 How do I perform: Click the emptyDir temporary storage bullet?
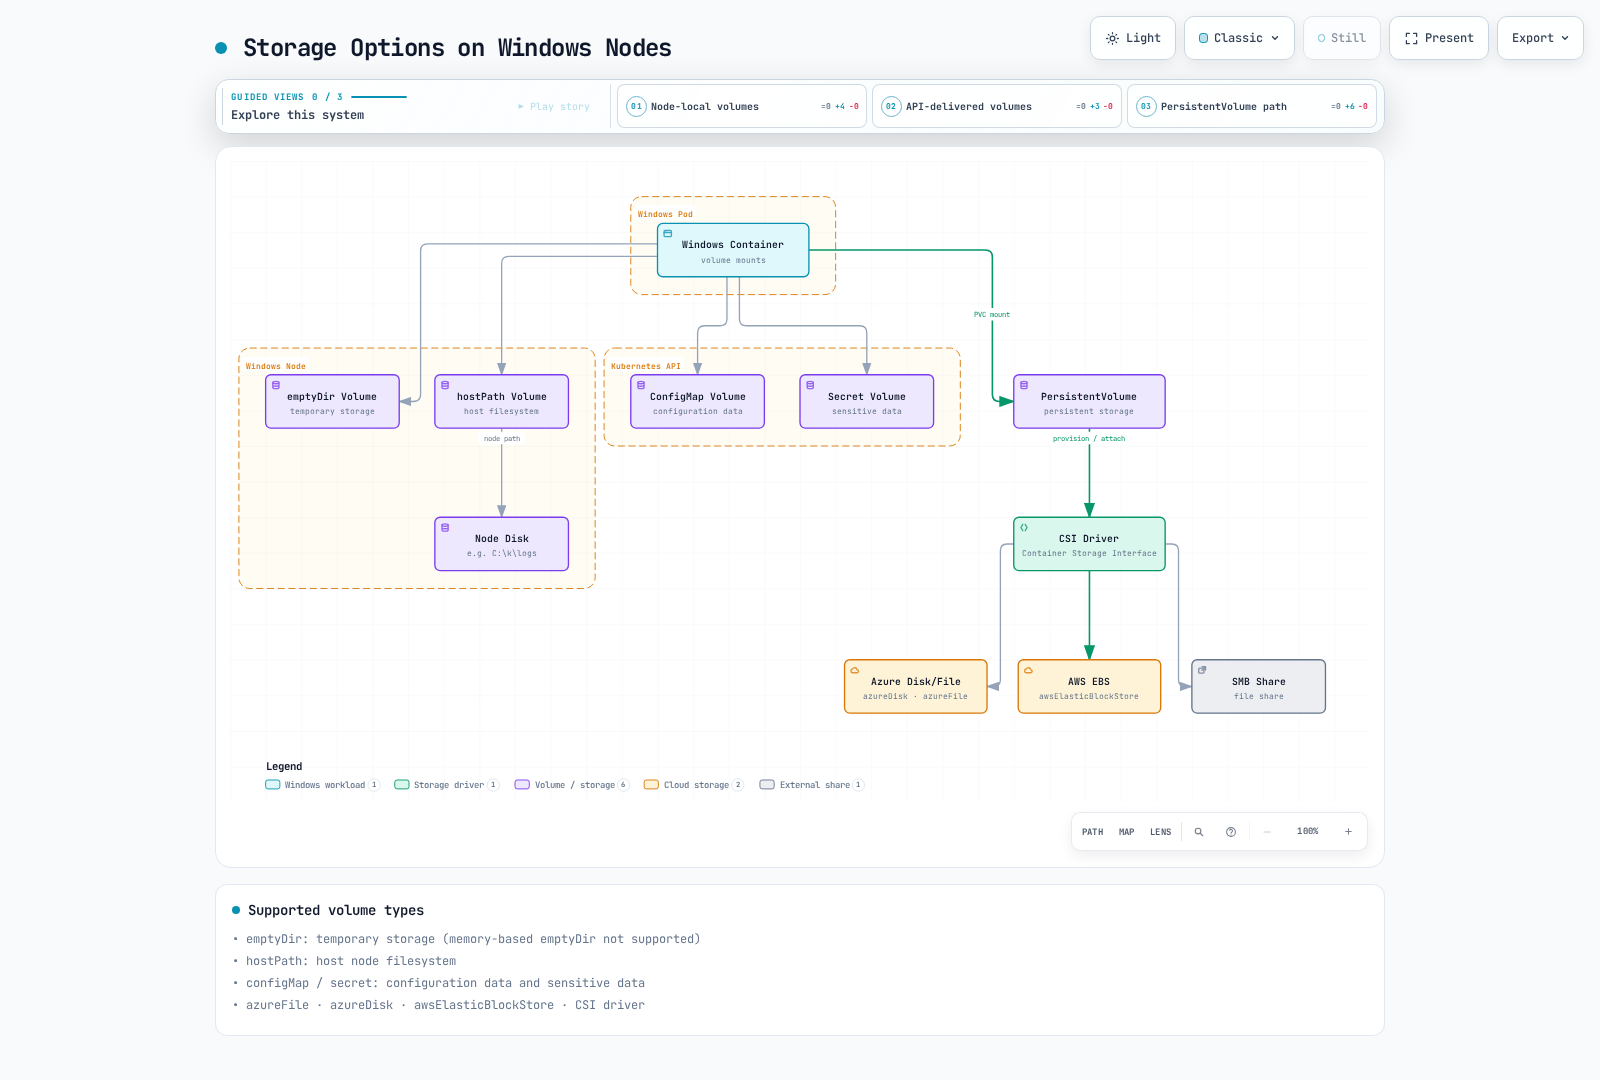coord(473,939)
